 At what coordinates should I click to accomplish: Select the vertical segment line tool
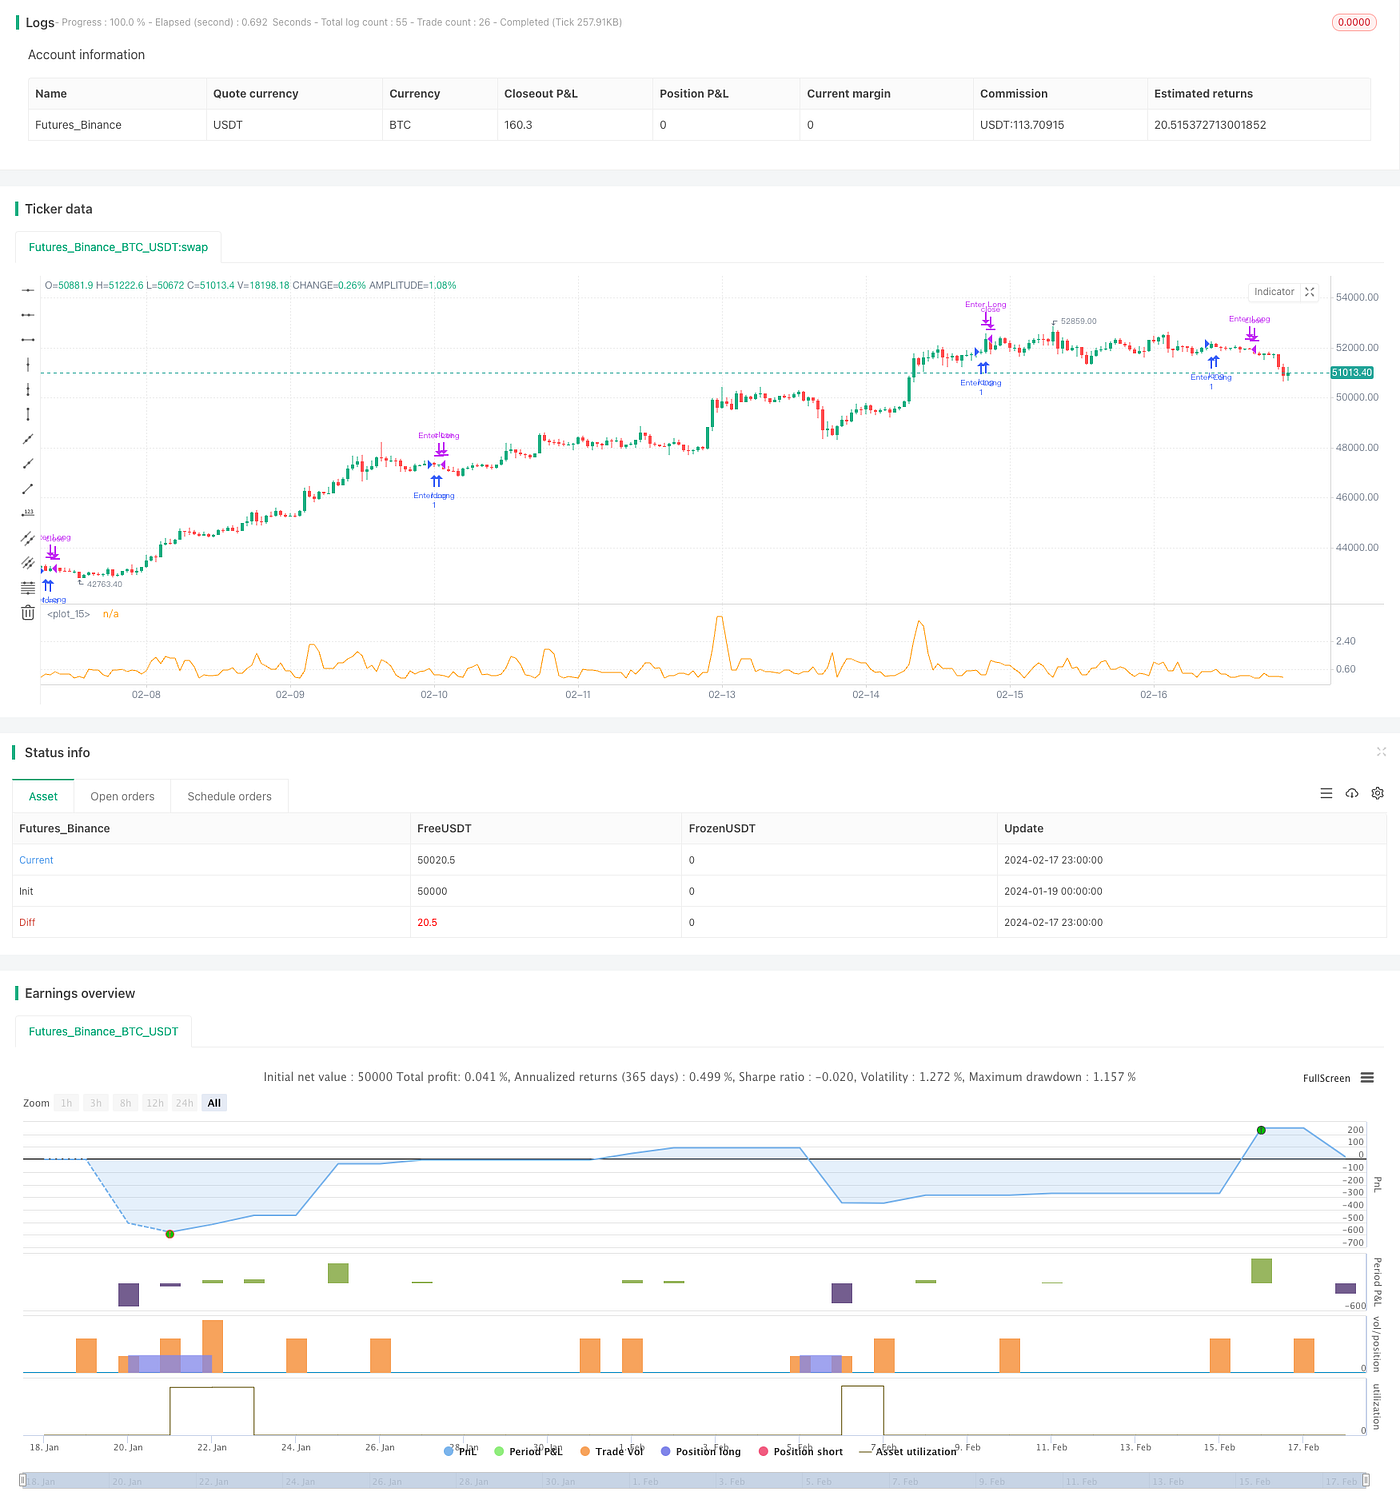(28, 414)
